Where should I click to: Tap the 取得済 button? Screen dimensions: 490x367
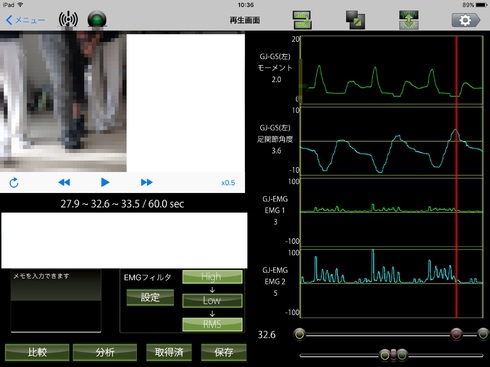169,352
